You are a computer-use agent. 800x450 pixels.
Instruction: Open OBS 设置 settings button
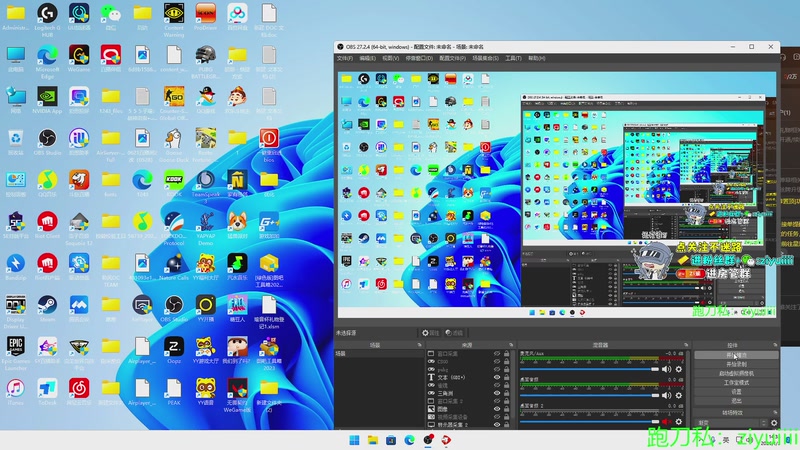point(736,392)
